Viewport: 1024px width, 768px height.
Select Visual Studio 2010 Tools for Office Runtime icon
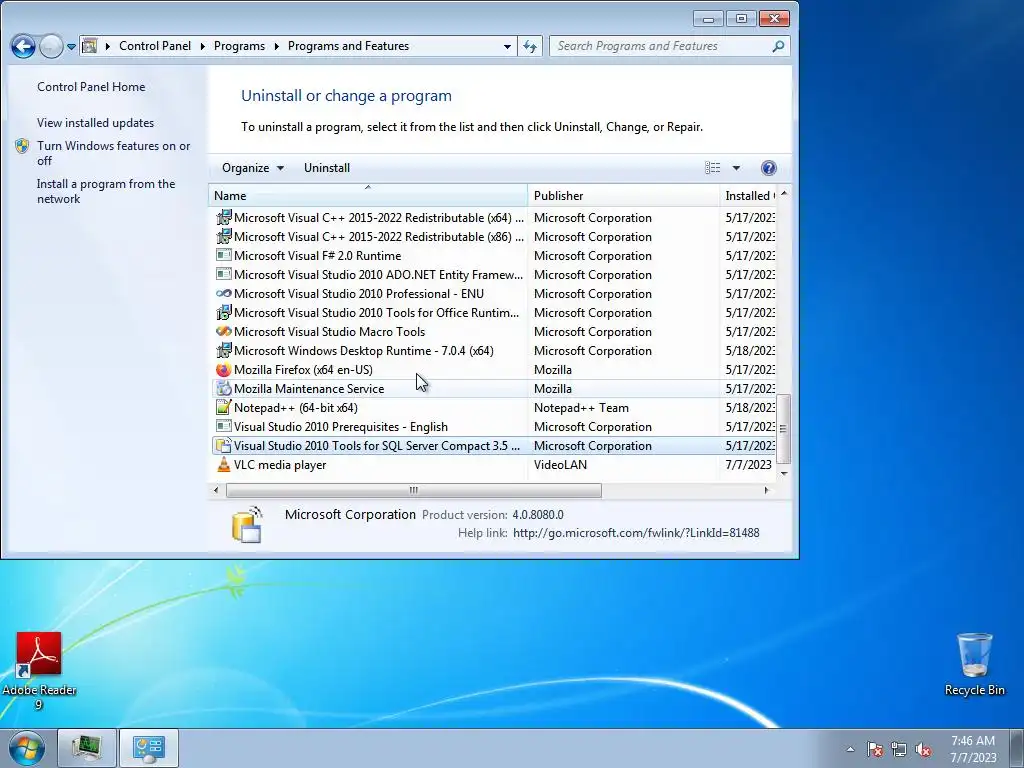[x=223, y=312]
